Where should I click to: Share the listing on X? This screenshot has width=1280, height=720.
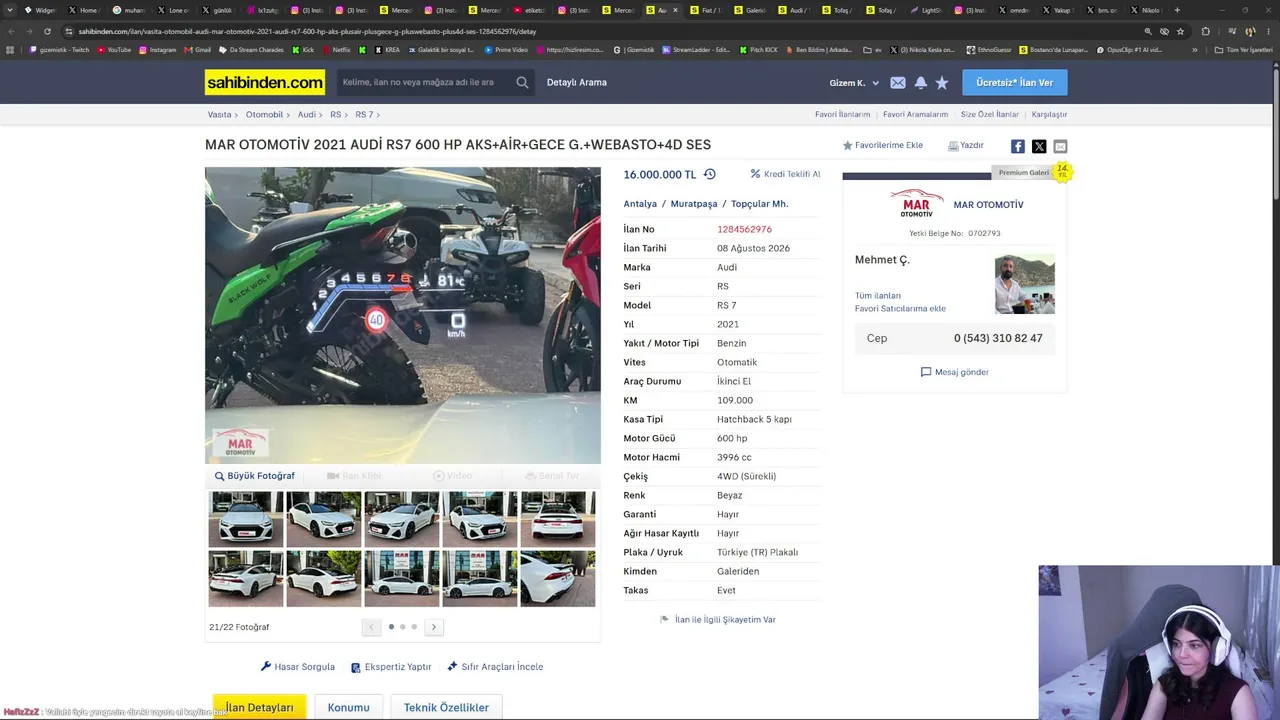1039,146
